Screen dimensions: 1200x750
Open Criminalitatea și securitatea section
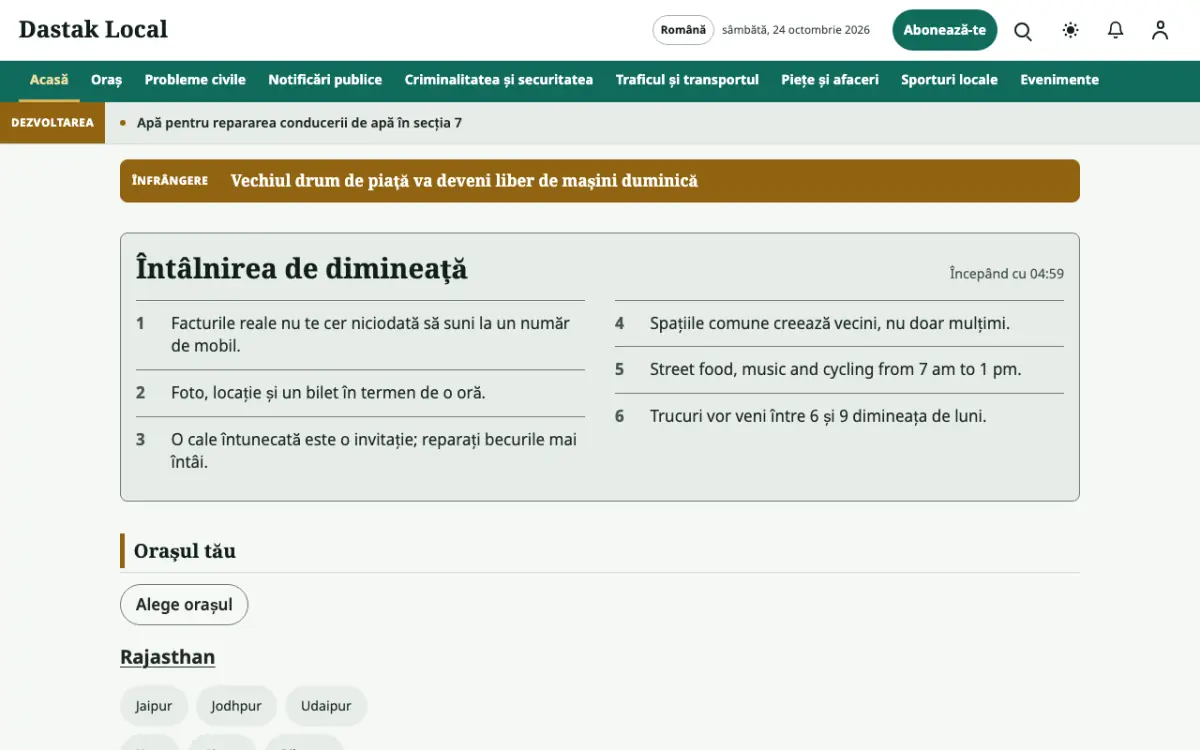[499, 80]
